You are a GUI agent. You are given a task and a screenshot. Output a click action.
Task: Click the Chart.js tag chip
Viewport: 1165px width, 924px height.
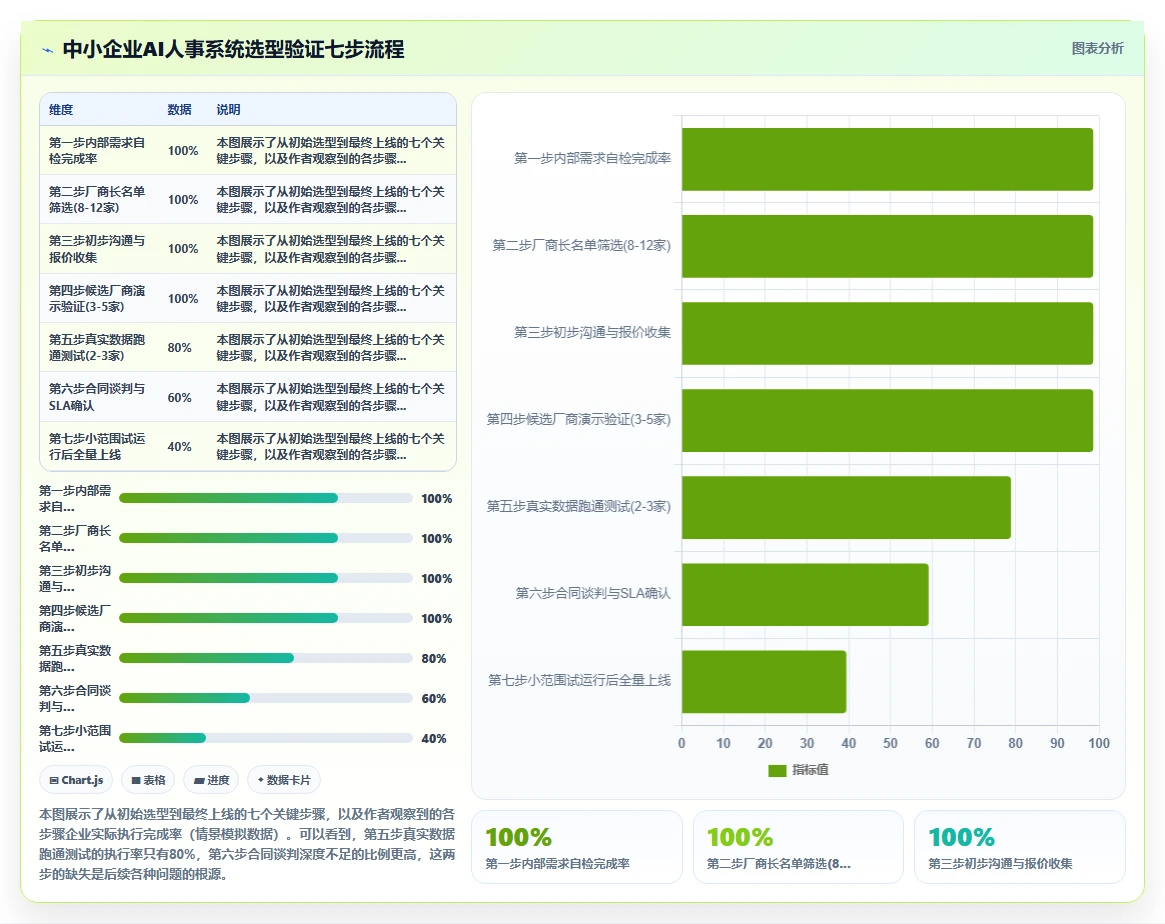[x=76, y=780]
